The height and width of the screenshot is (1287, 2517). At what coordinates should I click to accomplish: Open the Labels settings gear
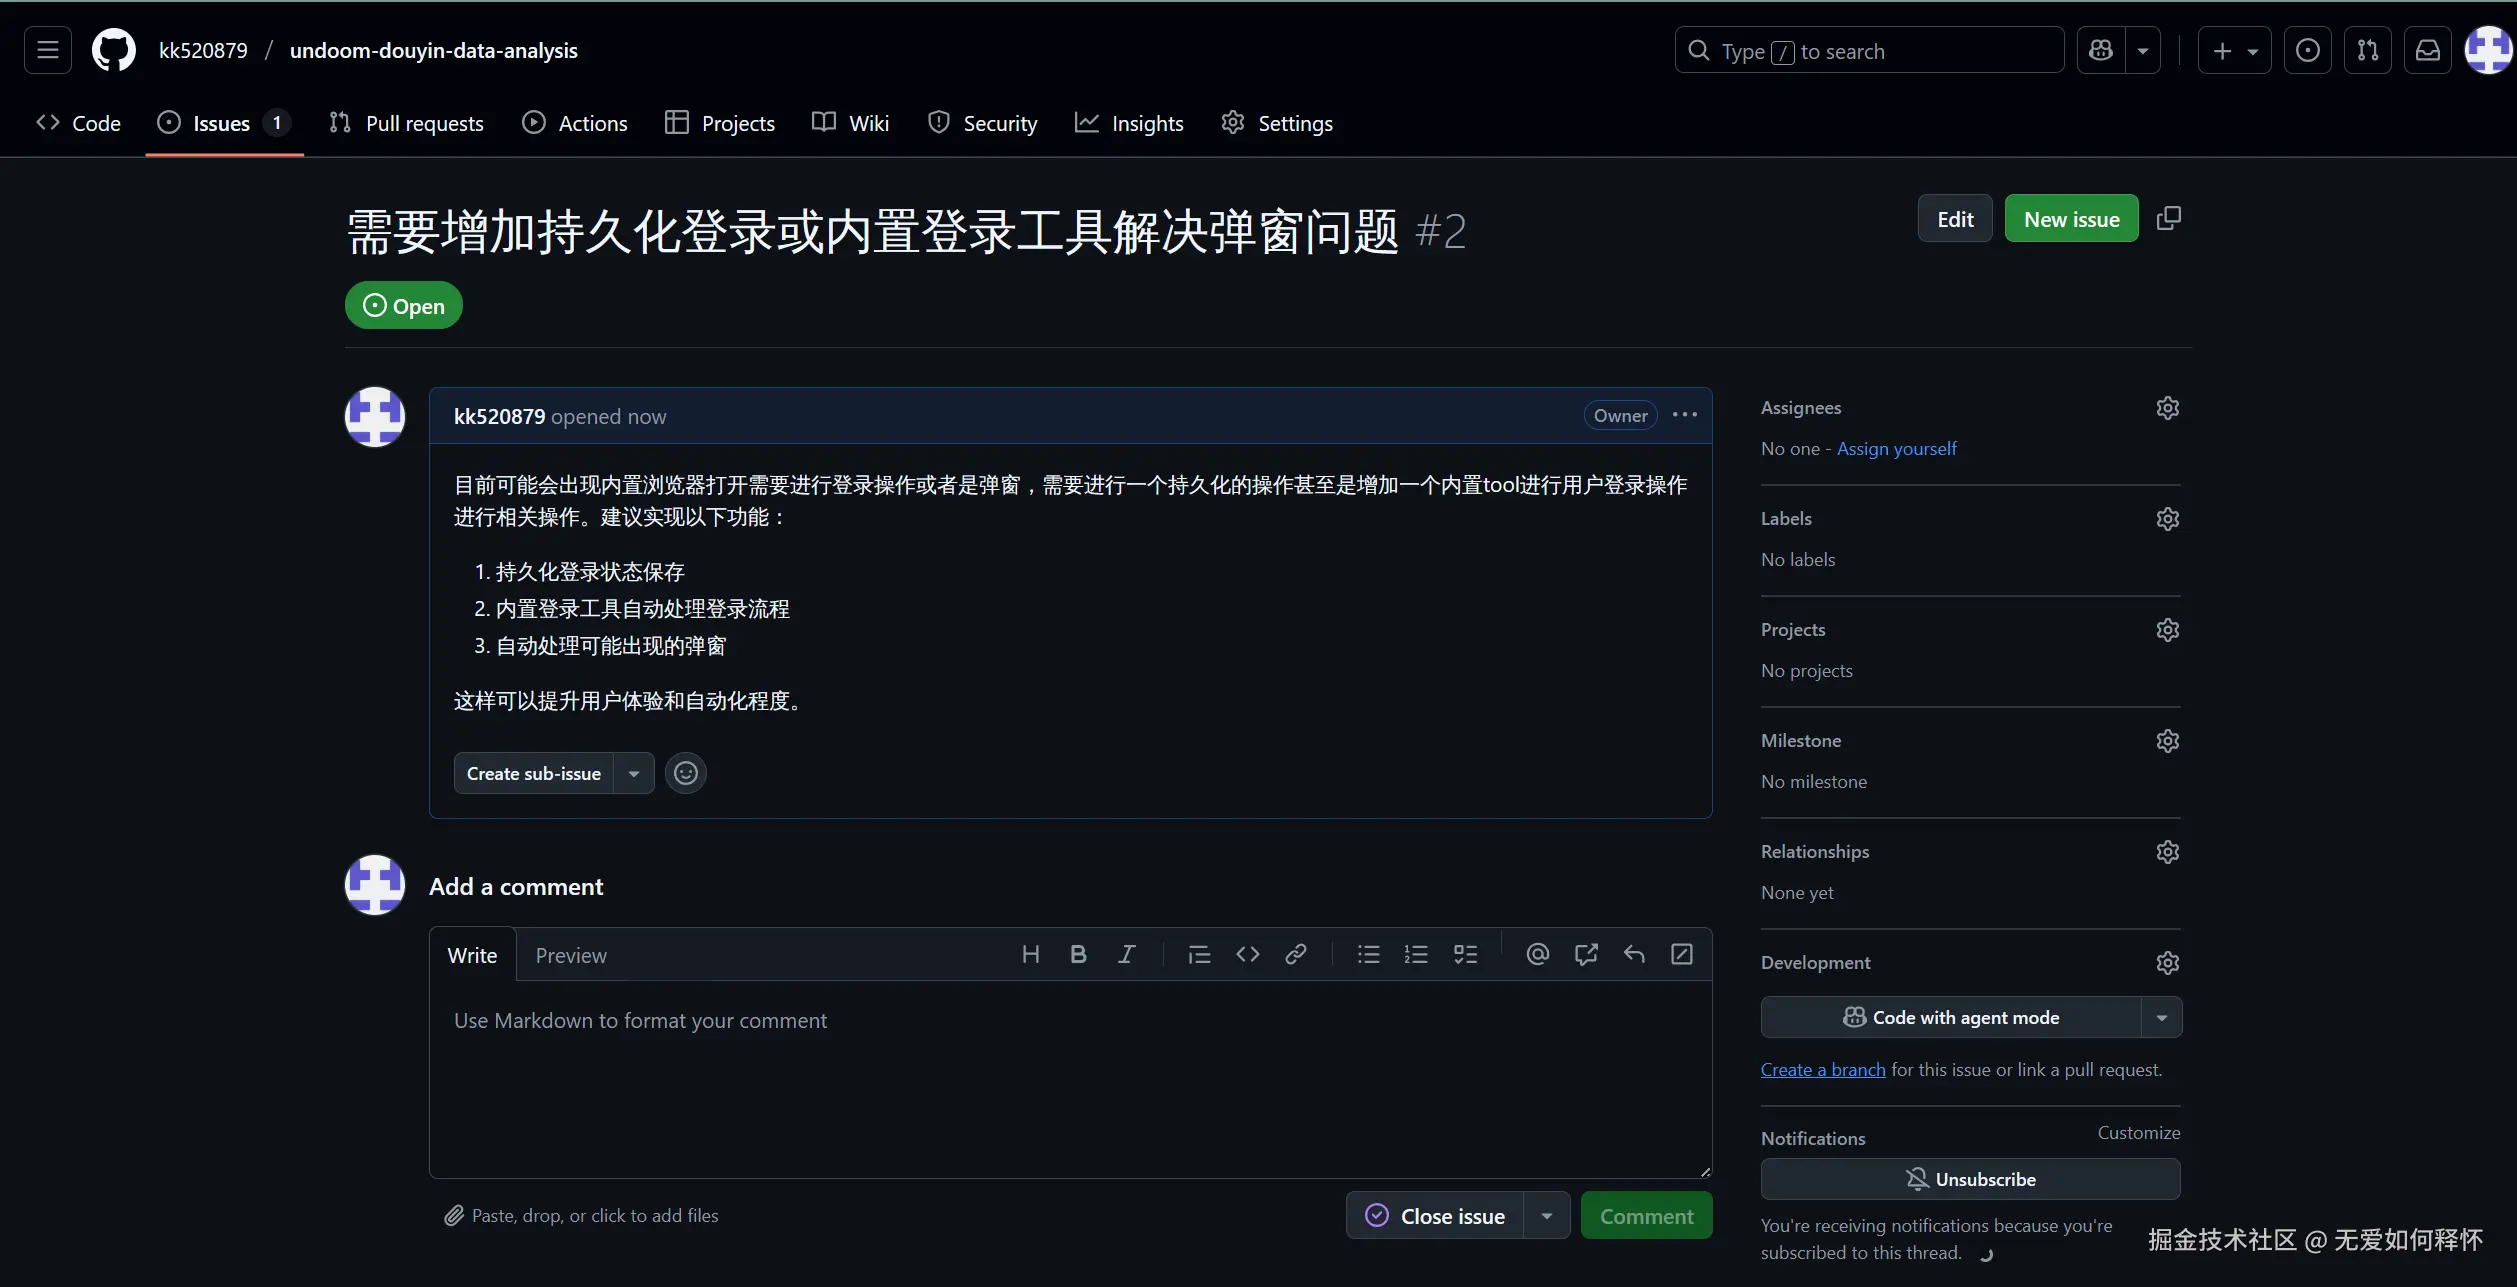click(2167, 519)
